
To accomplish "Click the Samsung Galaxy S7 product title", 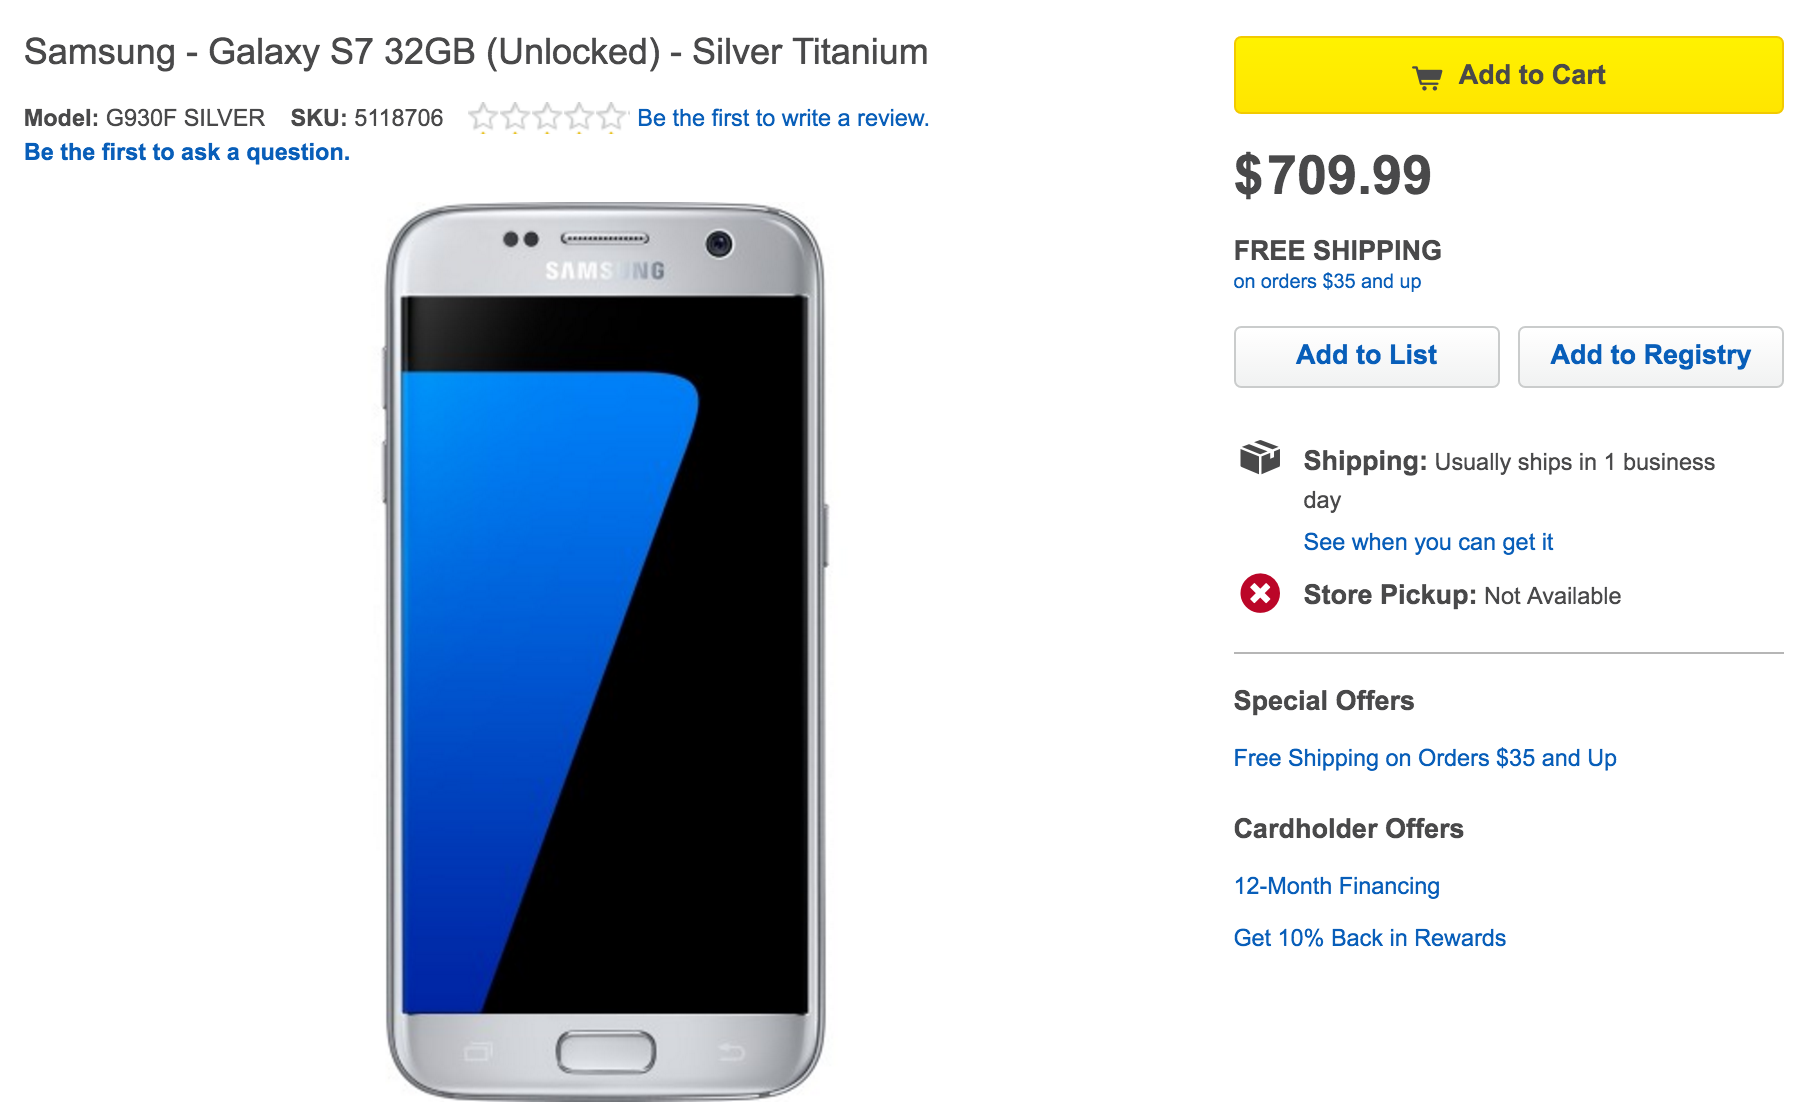I will click(x=476, y=52).
